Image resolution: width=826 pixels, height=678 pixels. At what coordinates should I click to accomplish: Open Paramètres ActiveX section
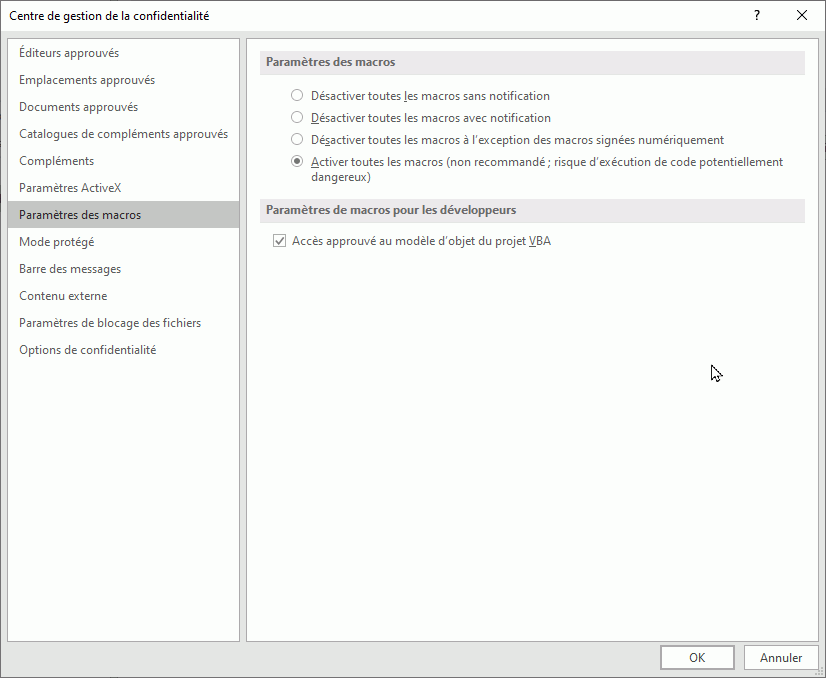tap(123, 188)
